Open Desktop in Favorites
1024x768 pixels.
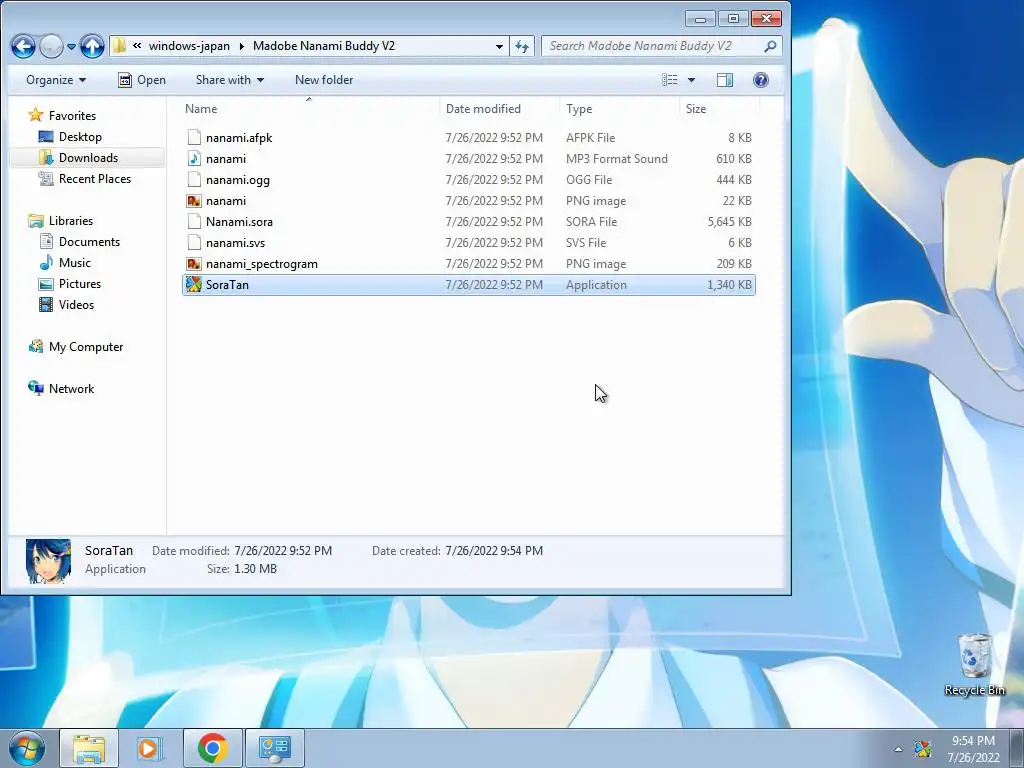[80, 136]
